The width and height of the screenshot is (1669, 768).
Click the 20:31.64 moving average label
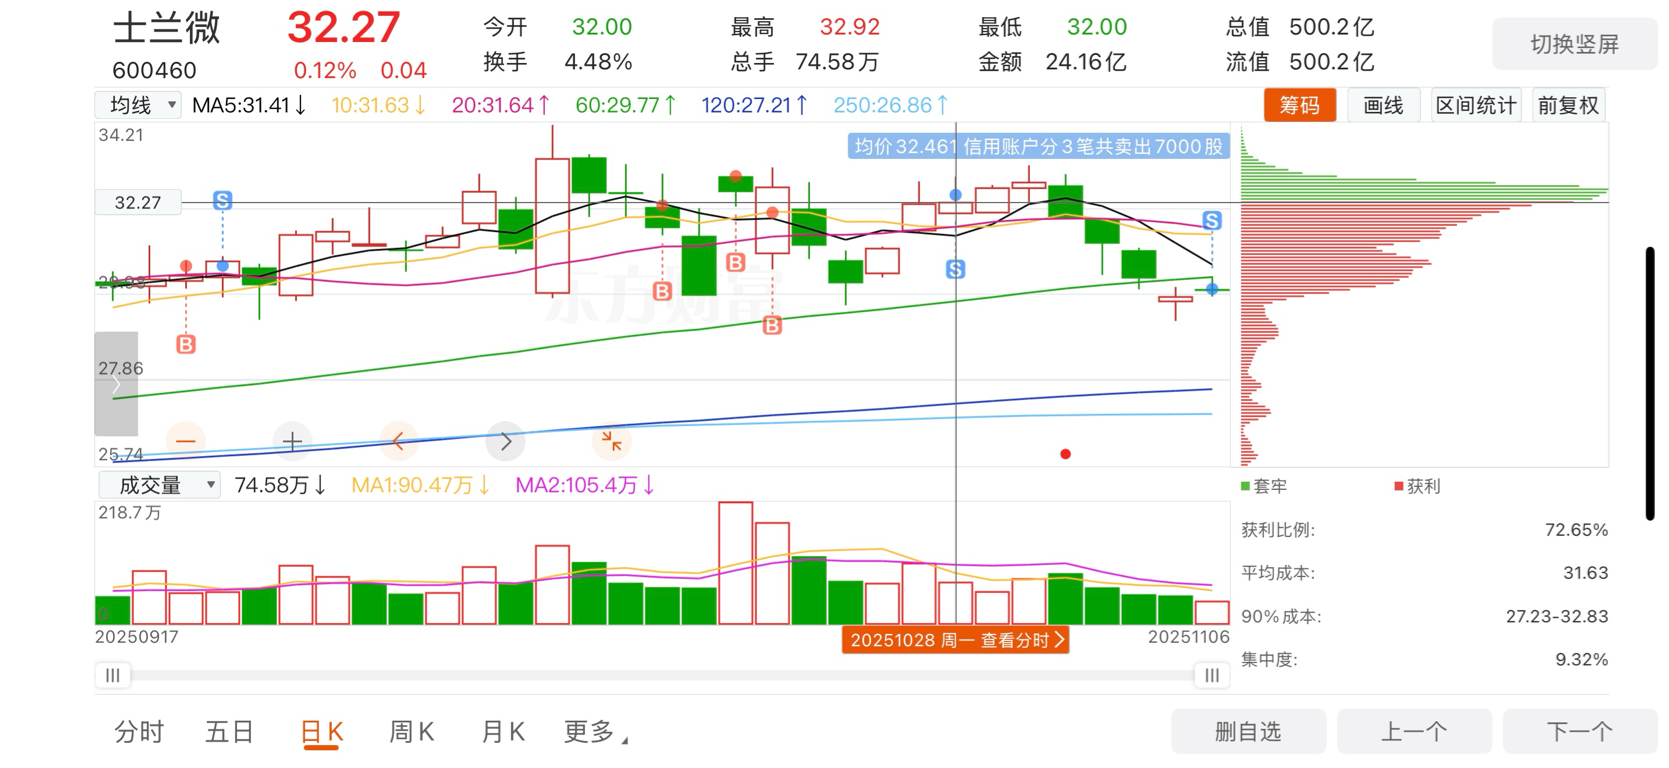[501, 105]
